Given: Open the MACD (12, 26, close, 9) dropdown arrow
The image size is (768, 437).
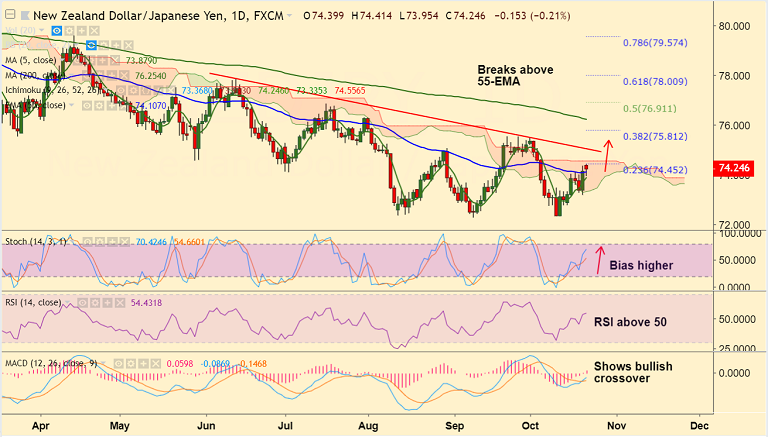Looking at the screenshot, I should coord(104,364).
